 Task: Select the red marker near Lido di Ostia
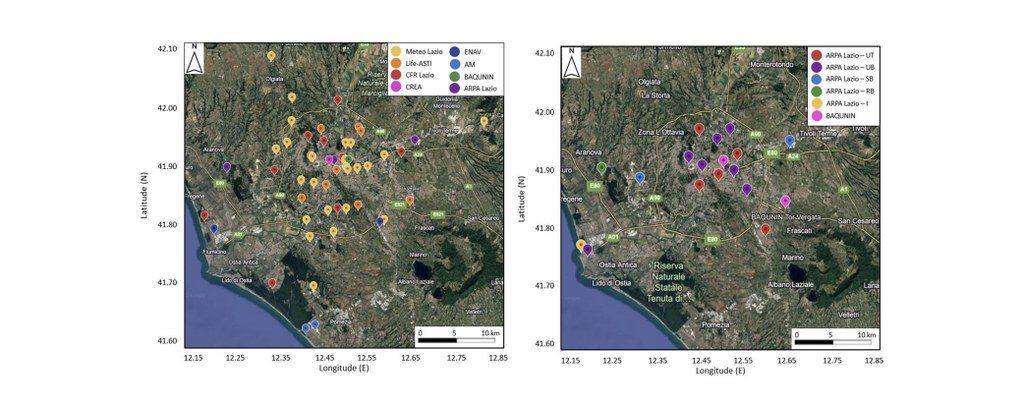pos(272,284)
